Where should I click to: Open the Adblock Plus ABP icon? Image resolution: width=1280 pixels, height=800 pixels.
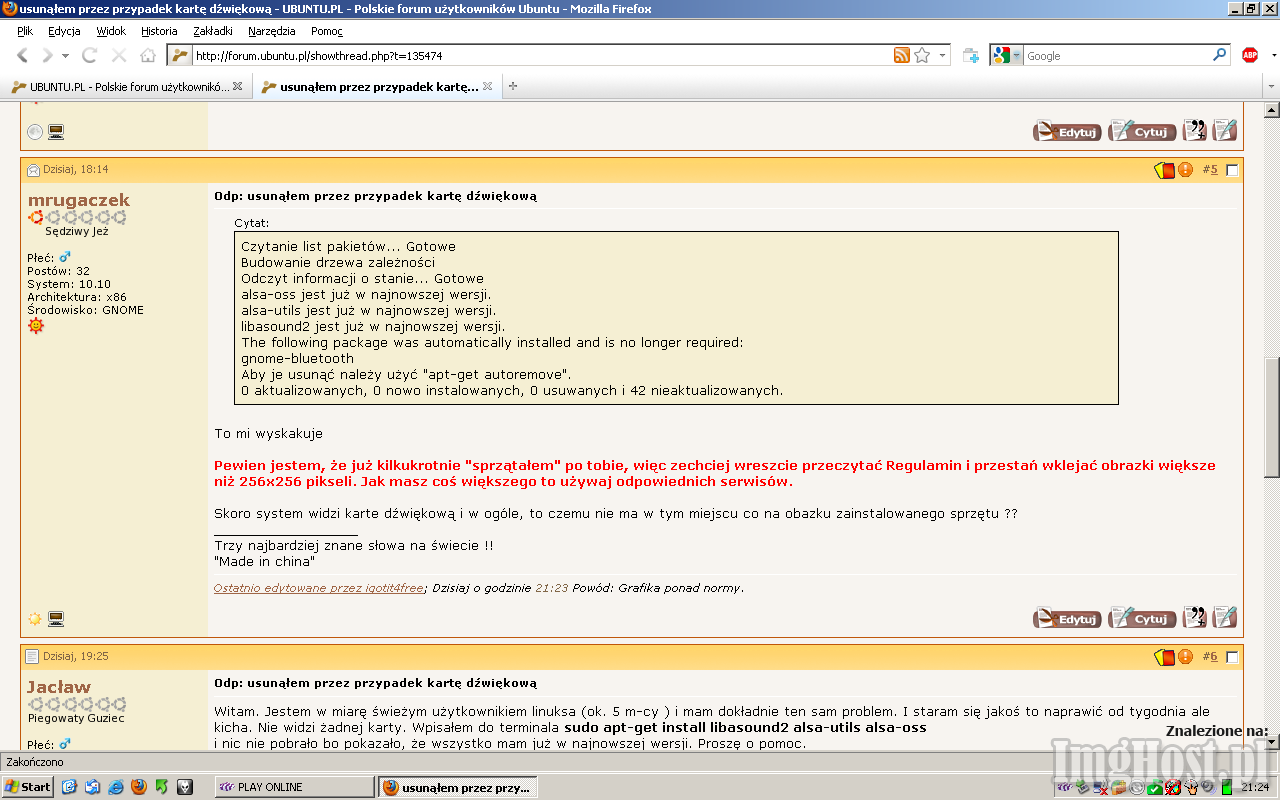[x=1249, y=56]
